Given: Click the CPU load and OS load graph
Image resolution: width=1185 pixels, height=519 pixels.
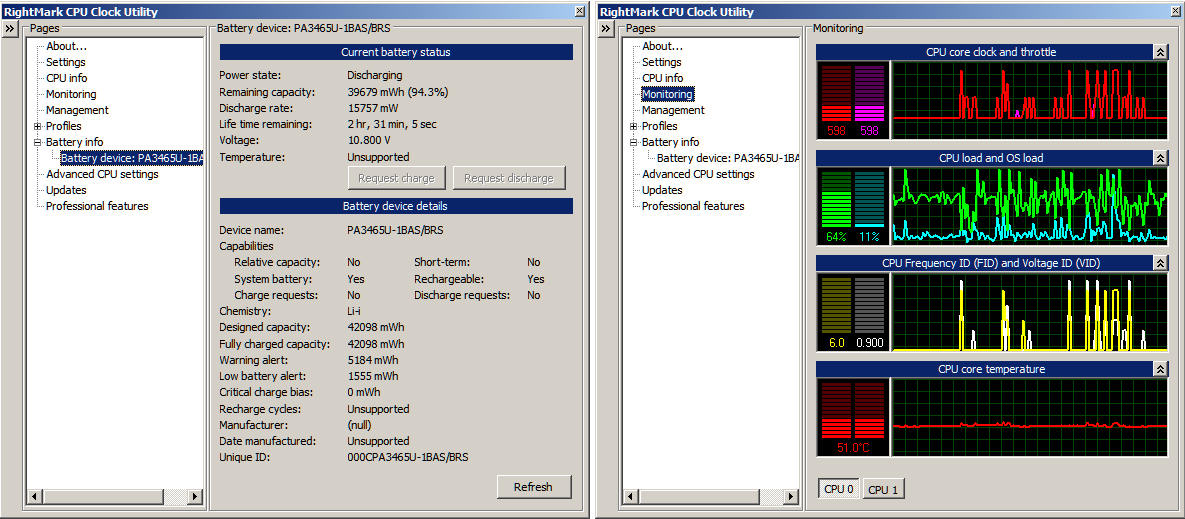Looking at the screenshot, I should [1030, 206].
